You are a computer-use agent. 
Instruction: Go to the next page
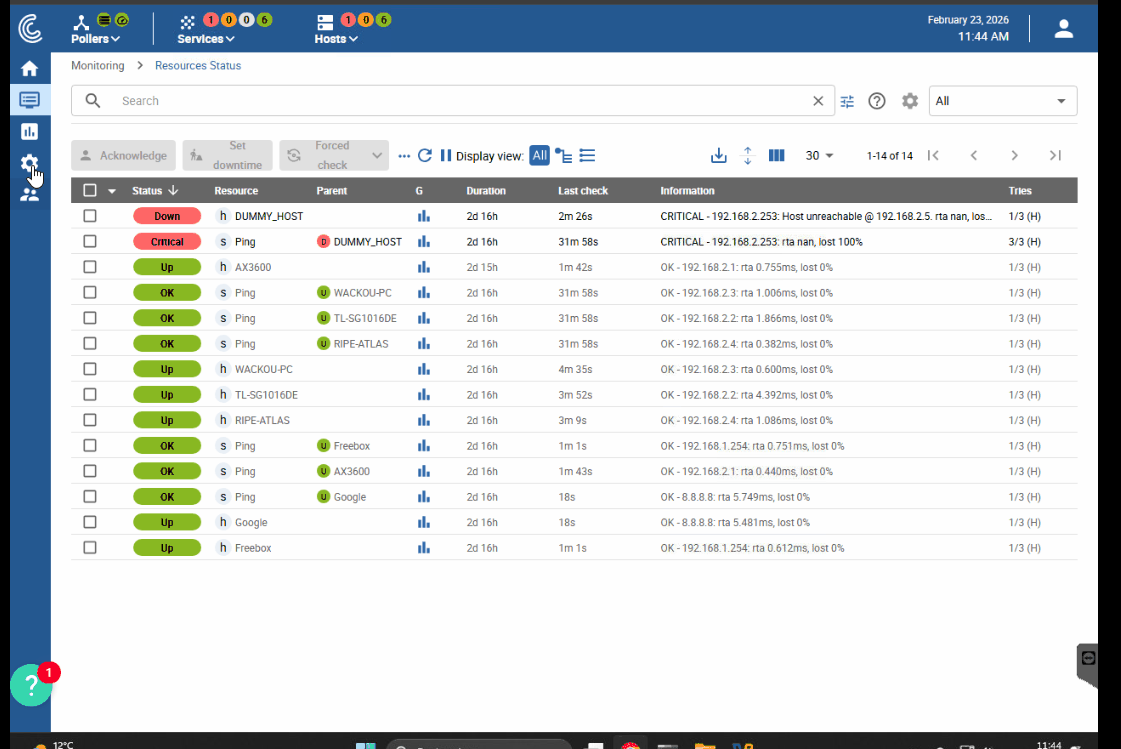[1014, 155]
